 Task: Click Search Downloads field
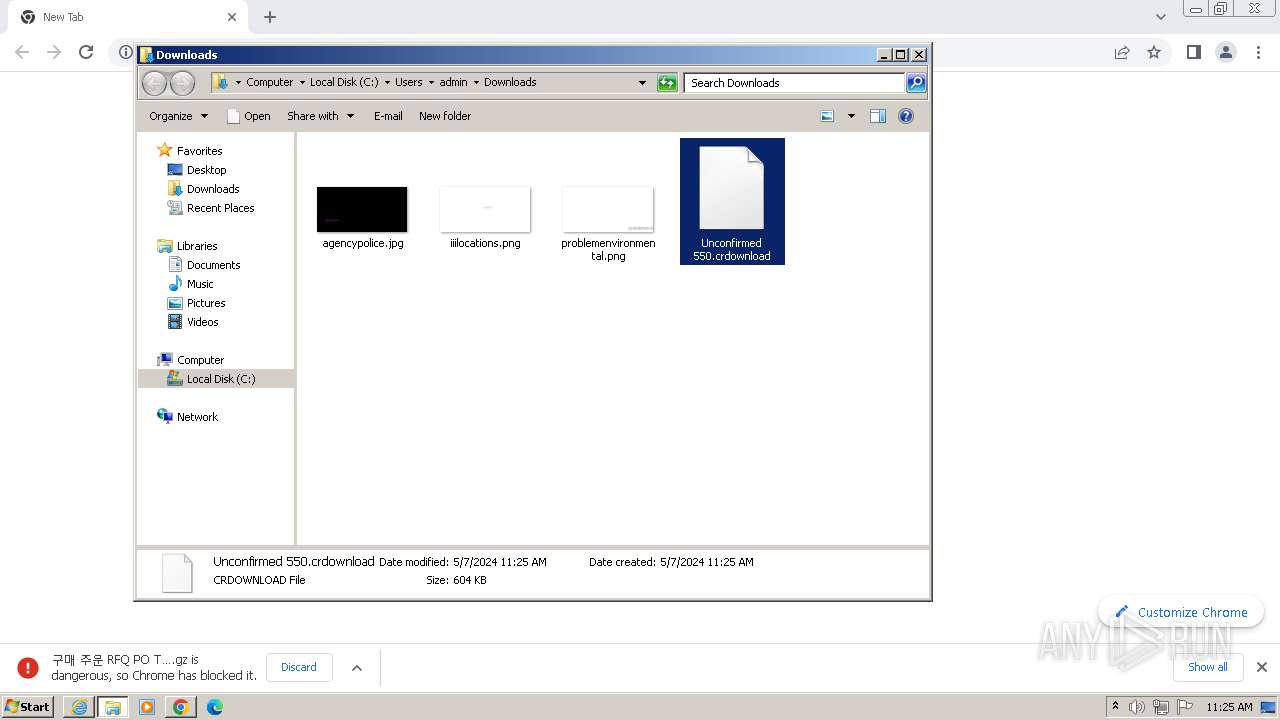coord(795,83)
